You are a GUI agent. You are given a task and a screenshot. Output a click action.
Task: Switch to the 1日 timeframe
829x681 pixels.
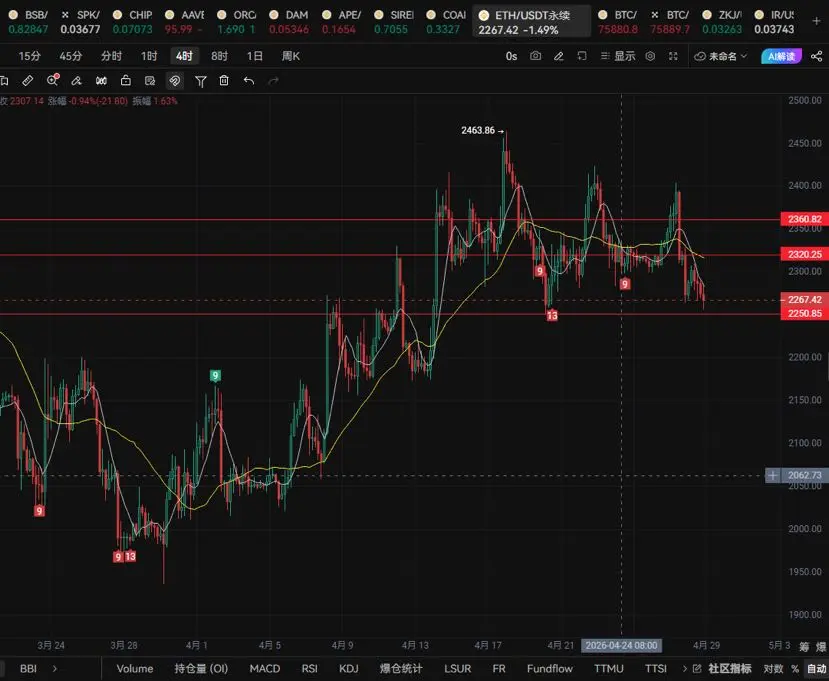tap(255, 56)
